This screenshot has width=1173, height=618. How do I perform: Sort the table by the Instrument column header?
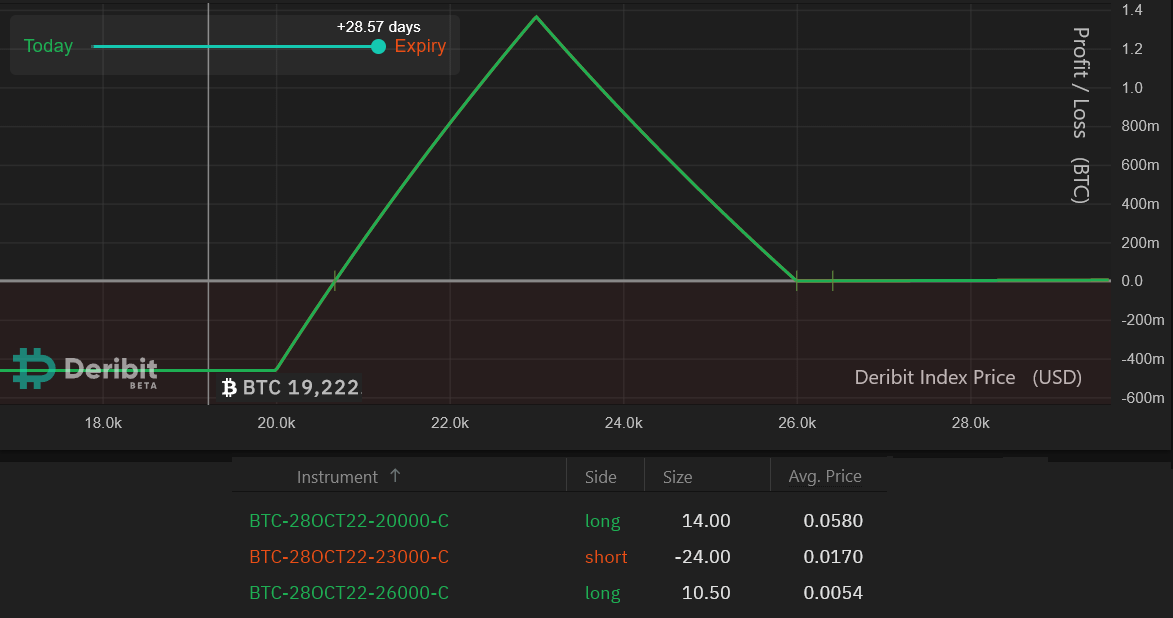pos(337,477)
